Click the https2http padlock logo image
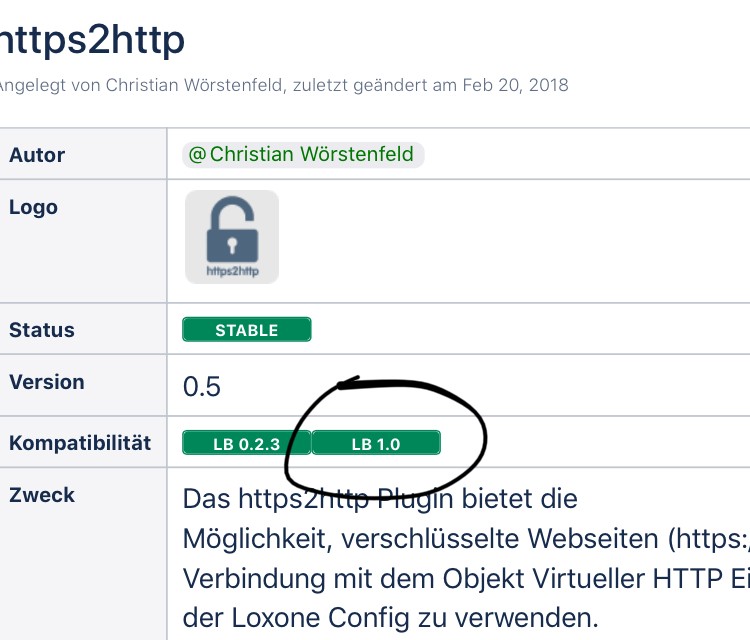The image size is (750, 640). 231,231
